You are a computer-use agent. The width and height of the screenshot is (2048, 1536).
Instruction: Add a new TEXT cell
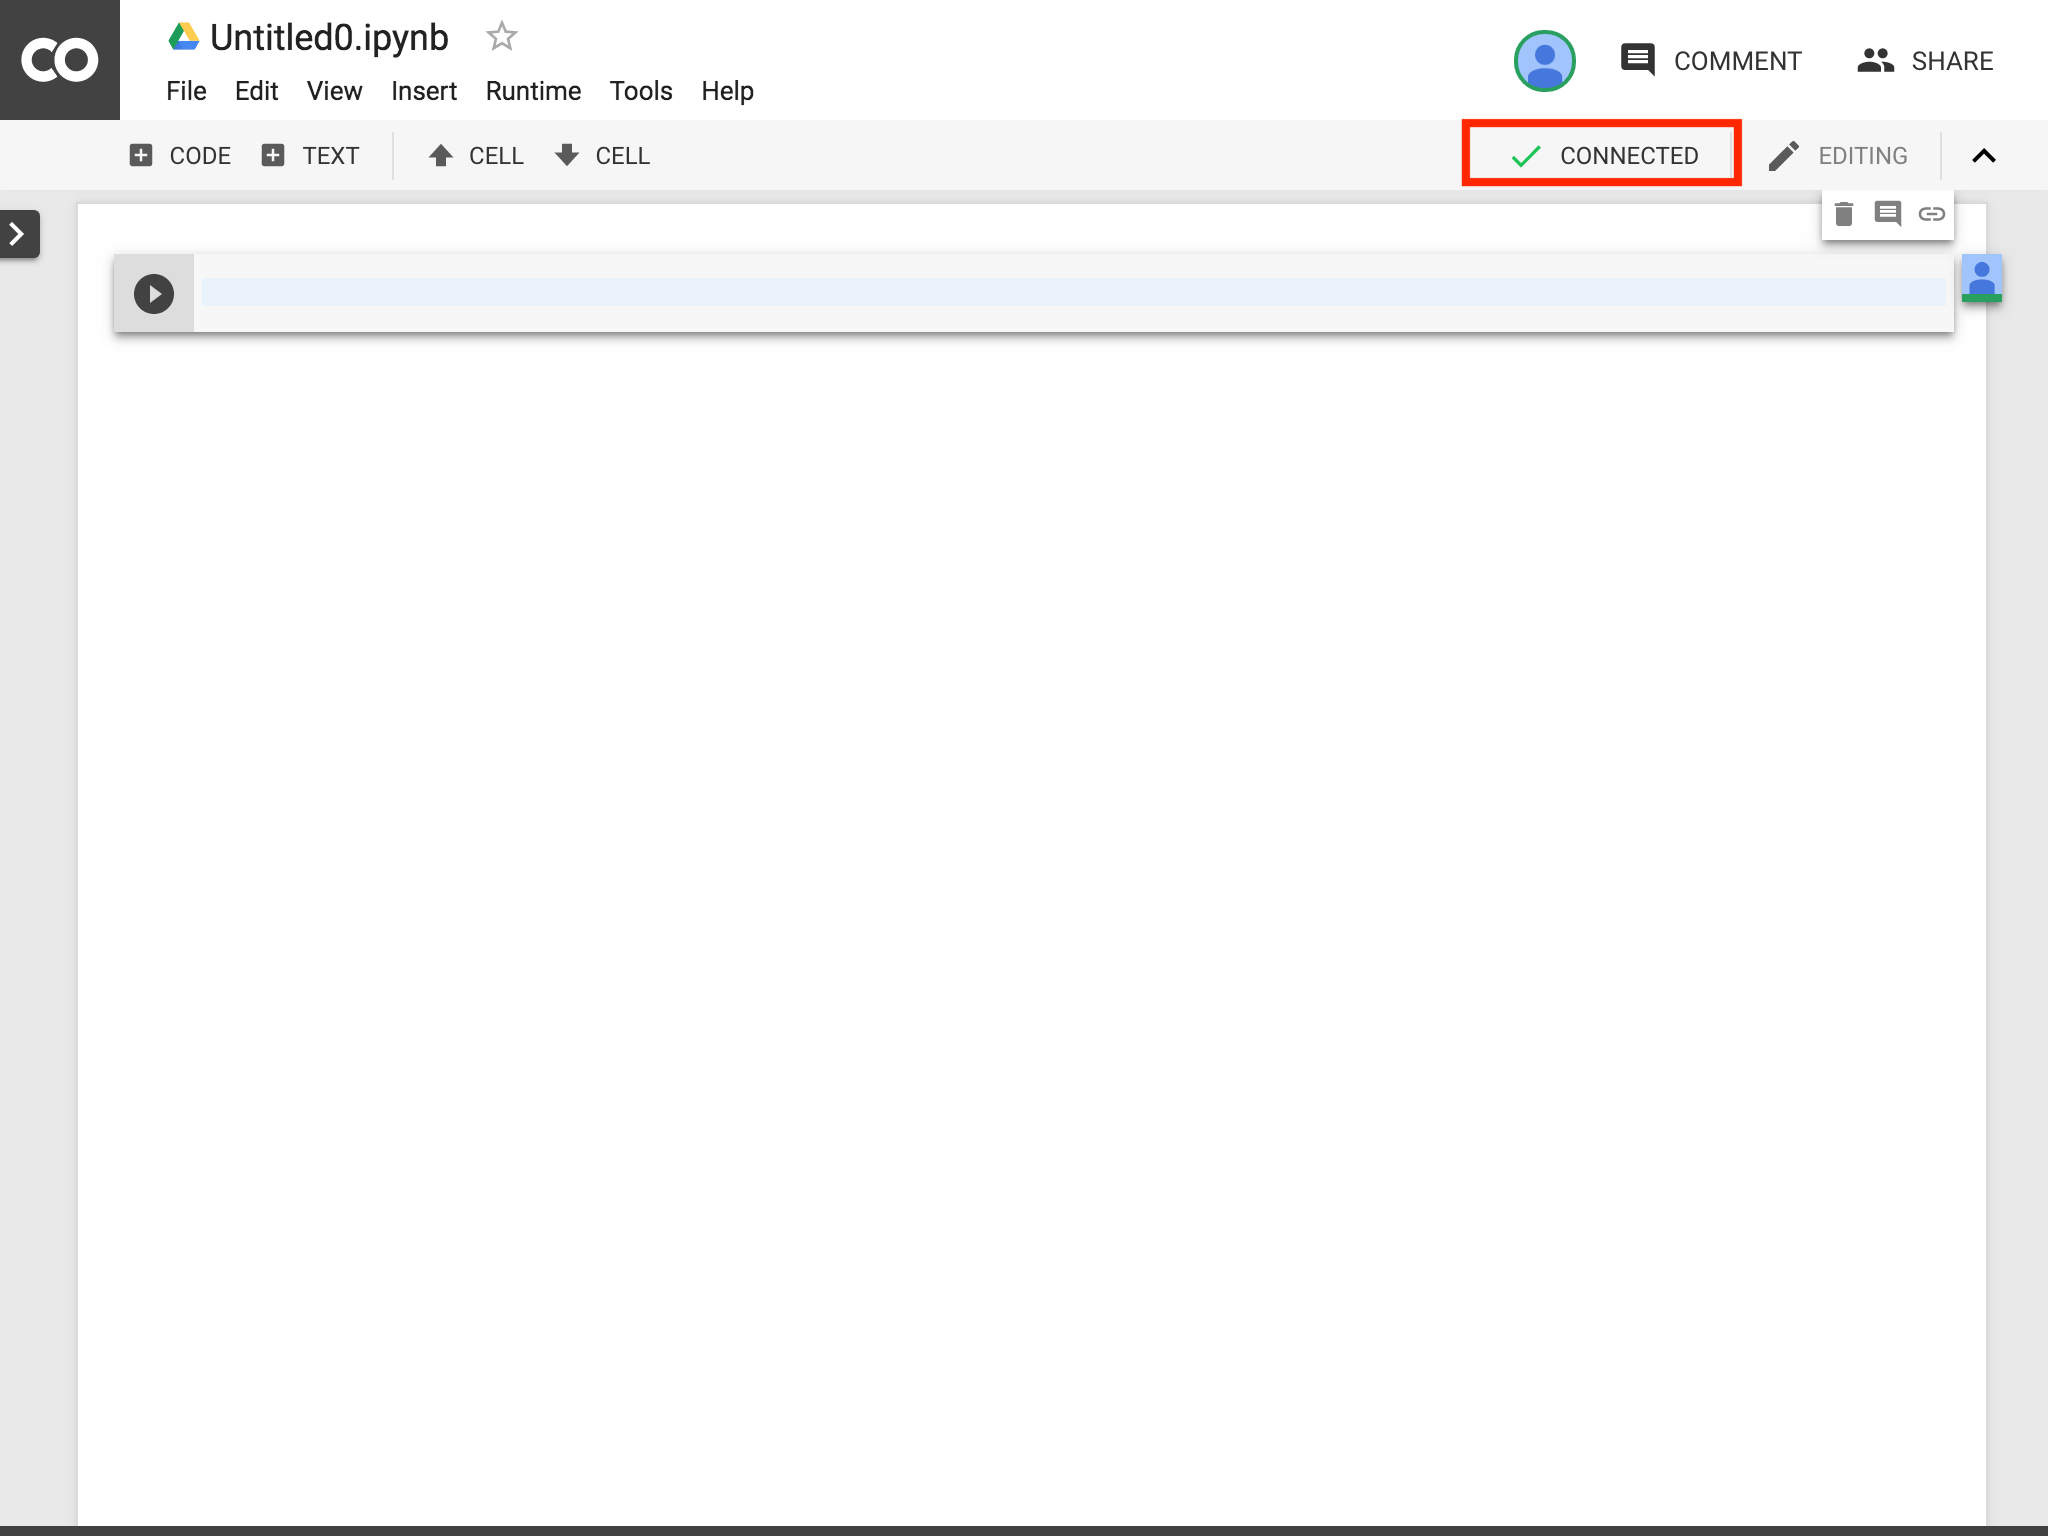click(x=311, y=155)
